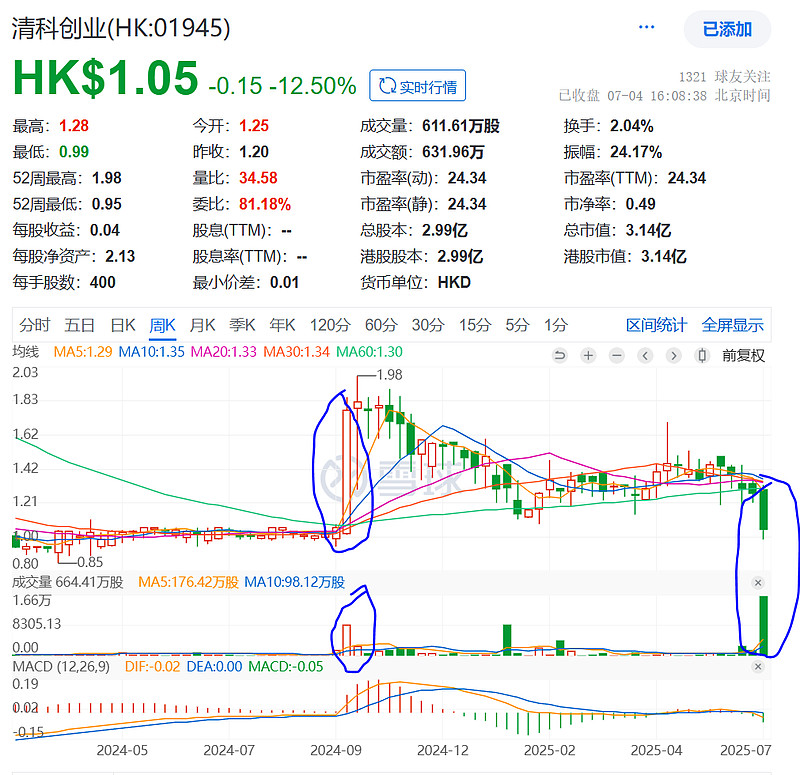Close the 成交量 volume indicator panel
Image resolution: width=800 pixels, height=775 pixels.
pyautogui.click(x=758, y=583)
